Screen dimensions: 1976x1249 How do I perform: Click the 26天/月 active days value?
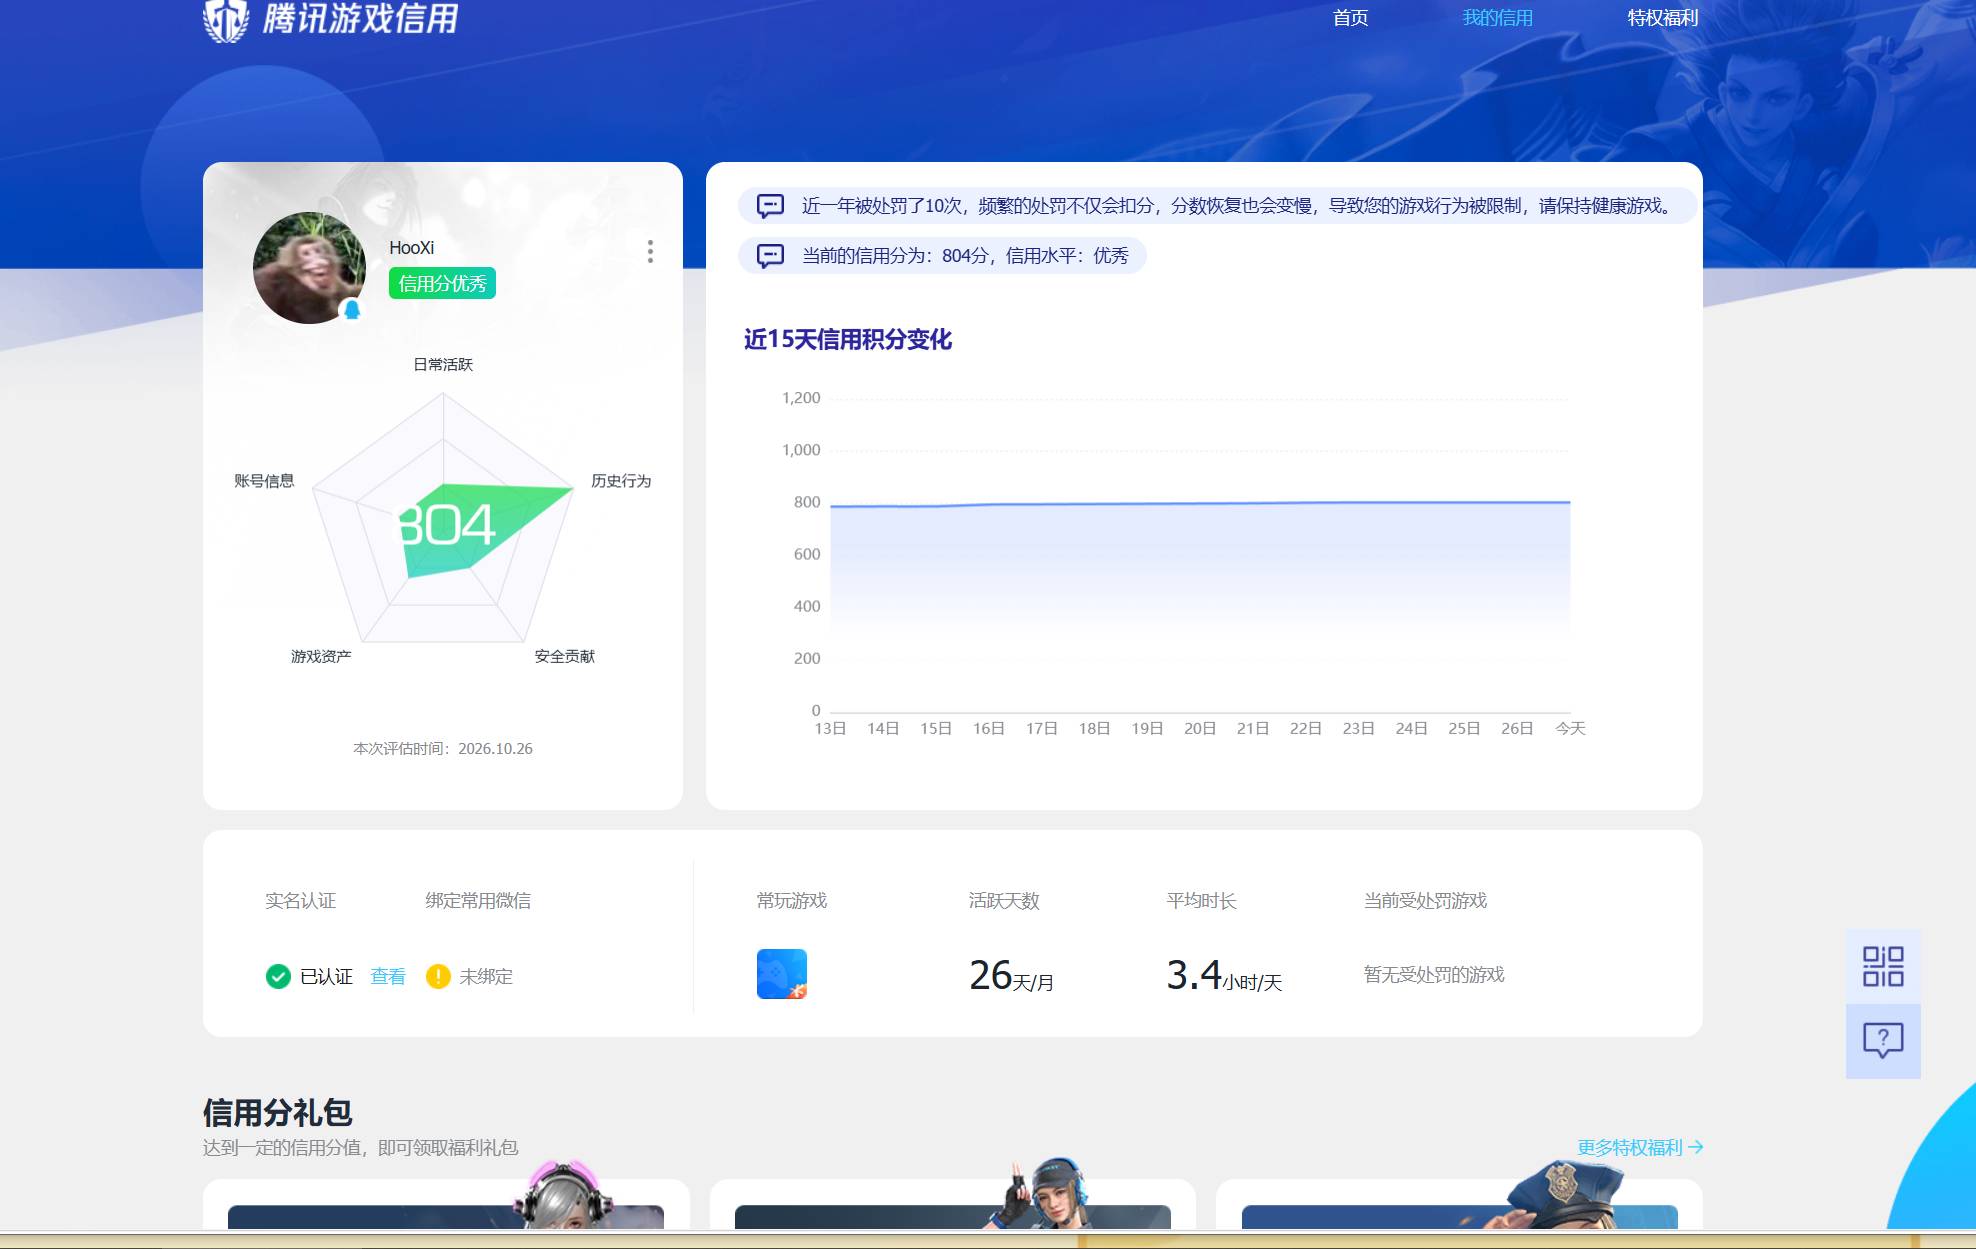coord(1011,975)
